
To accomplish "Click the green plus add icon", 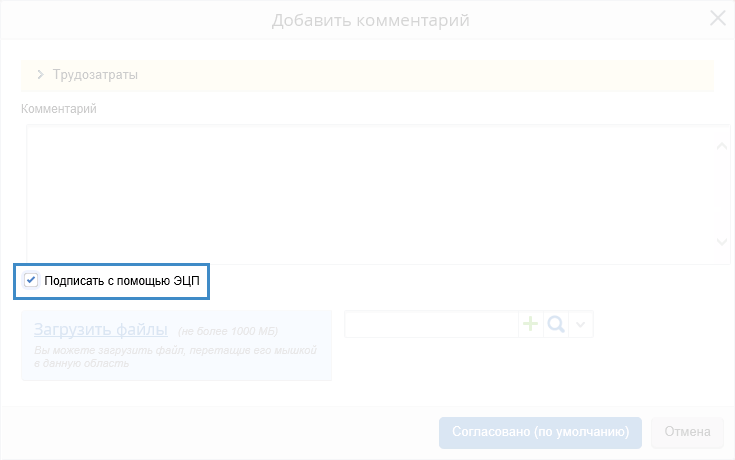I will point(531,324).
